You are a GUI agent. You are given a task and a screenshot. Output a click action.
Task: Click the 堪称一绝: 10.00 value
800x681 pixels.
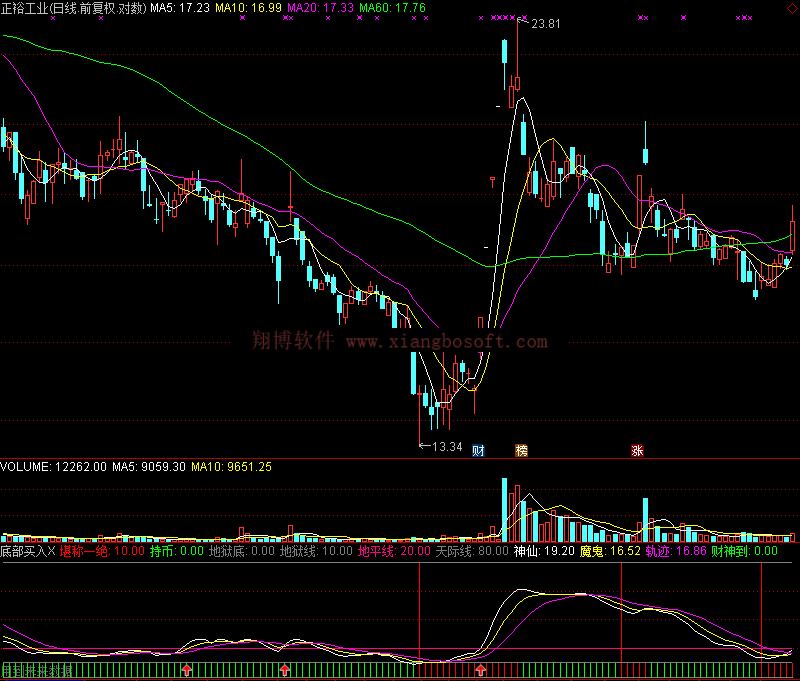[x=103, y=551]
